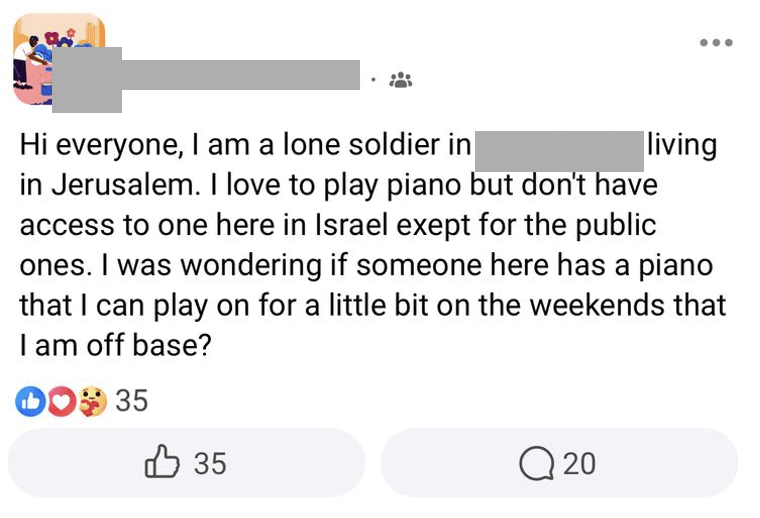Viewport: 760px width, 518px height.
Task: Click the thumbs-up outline icon
Action: tap(162, 463)
